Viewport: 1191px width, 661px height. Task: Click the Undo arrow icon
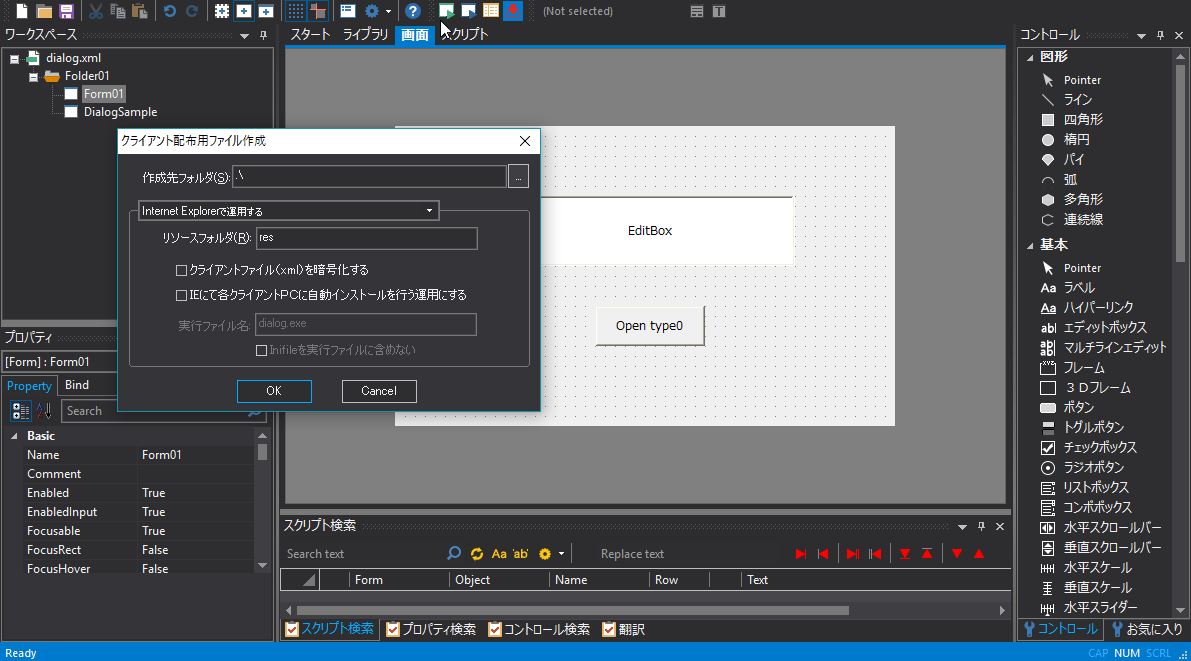[169, 11]
